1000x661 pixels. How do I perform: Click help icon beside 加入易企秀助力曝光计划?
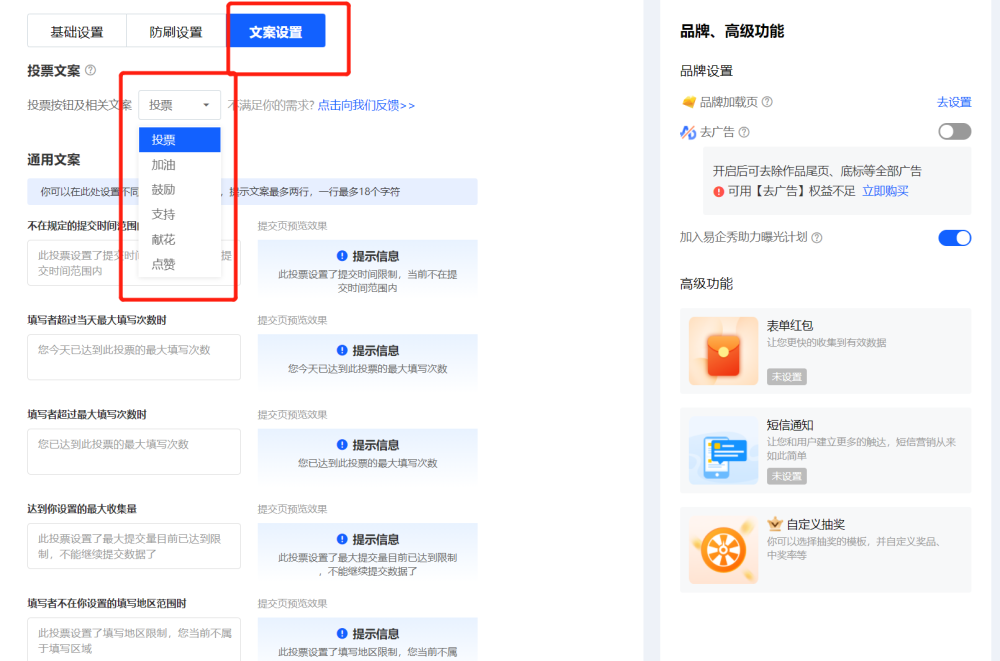coord(817,238)
